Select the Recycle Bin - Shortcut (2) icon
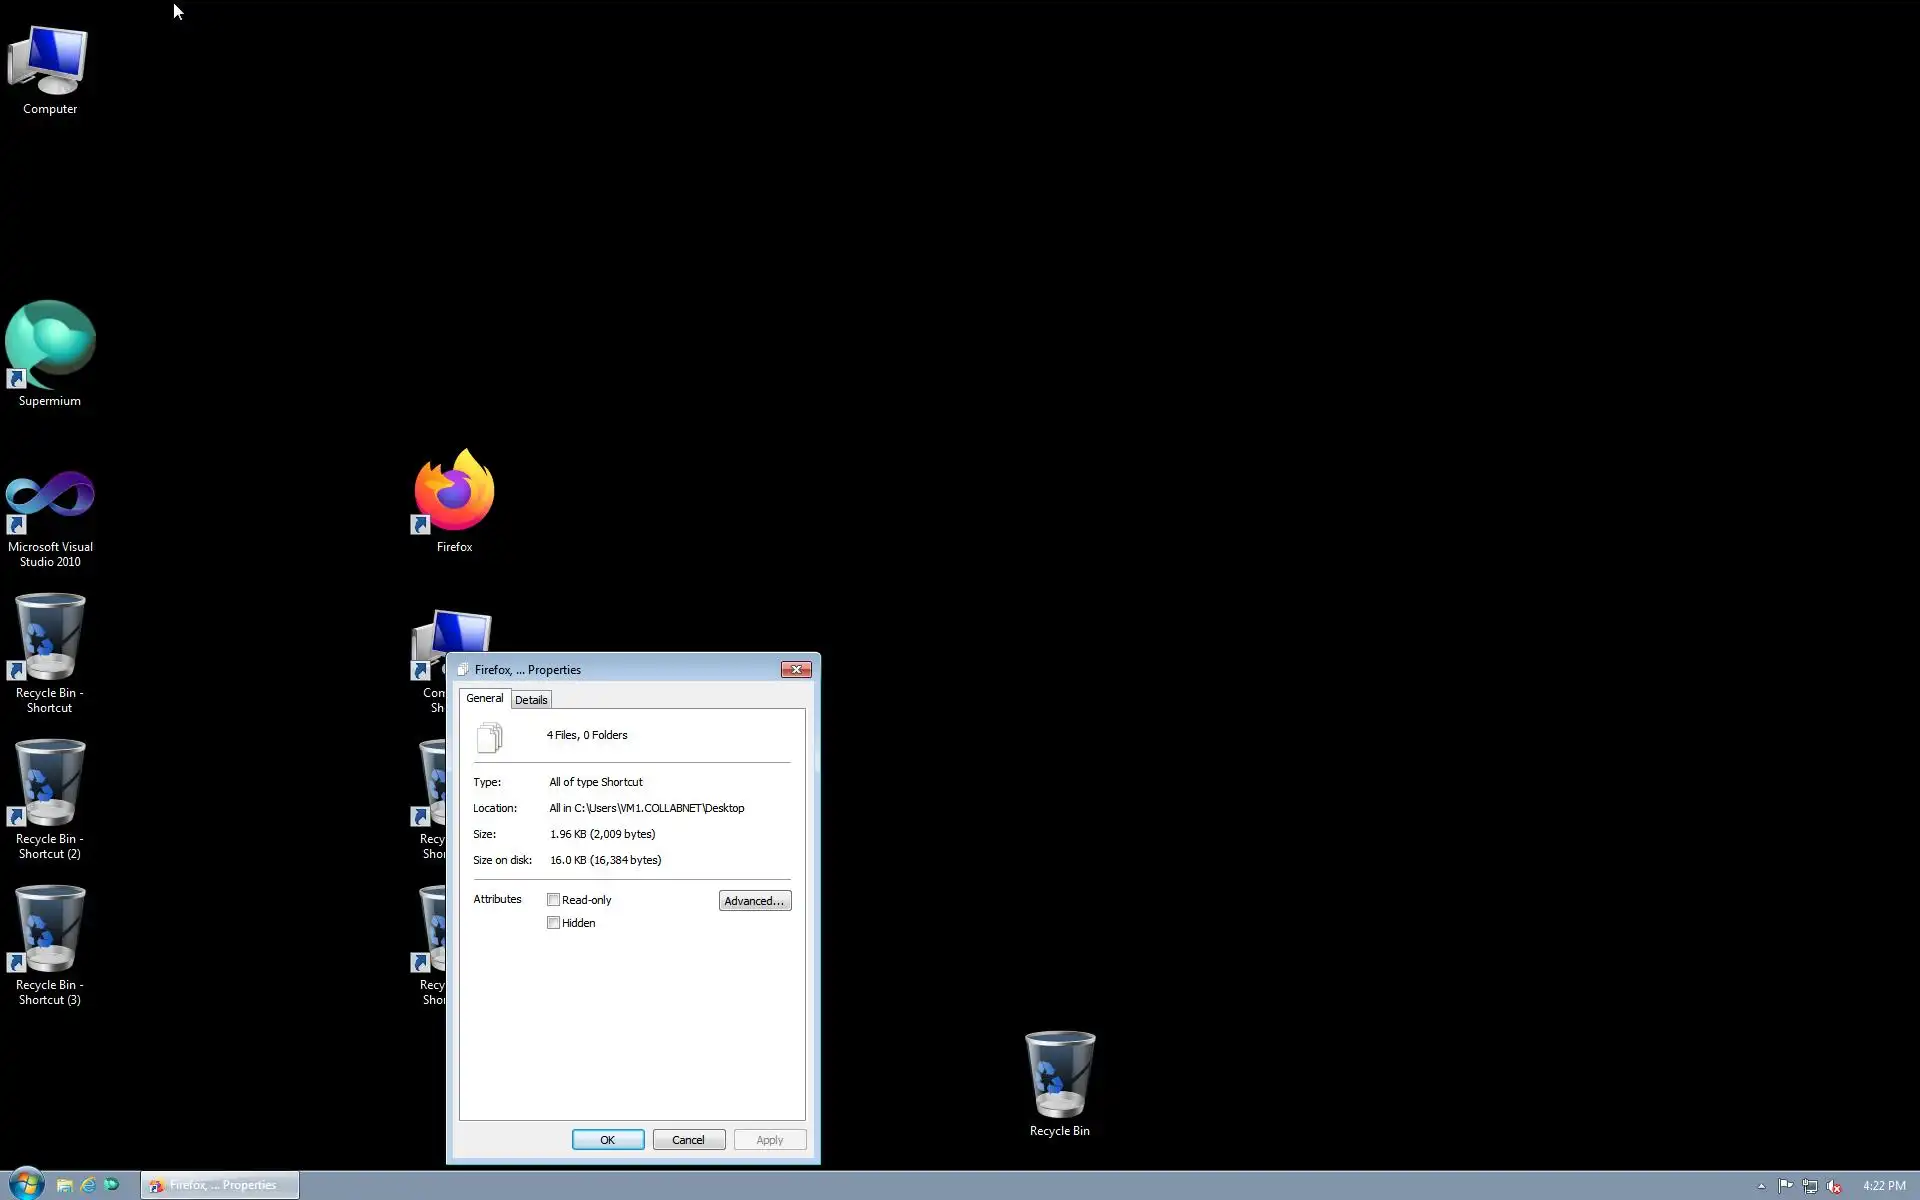The image size is (1920, 1200). [49, 786]
